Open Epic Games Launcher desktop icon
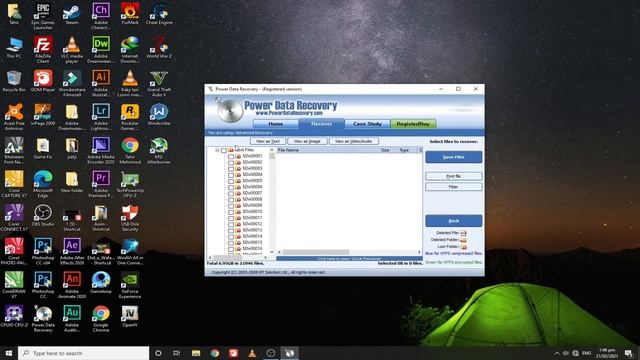 (43, 16)
